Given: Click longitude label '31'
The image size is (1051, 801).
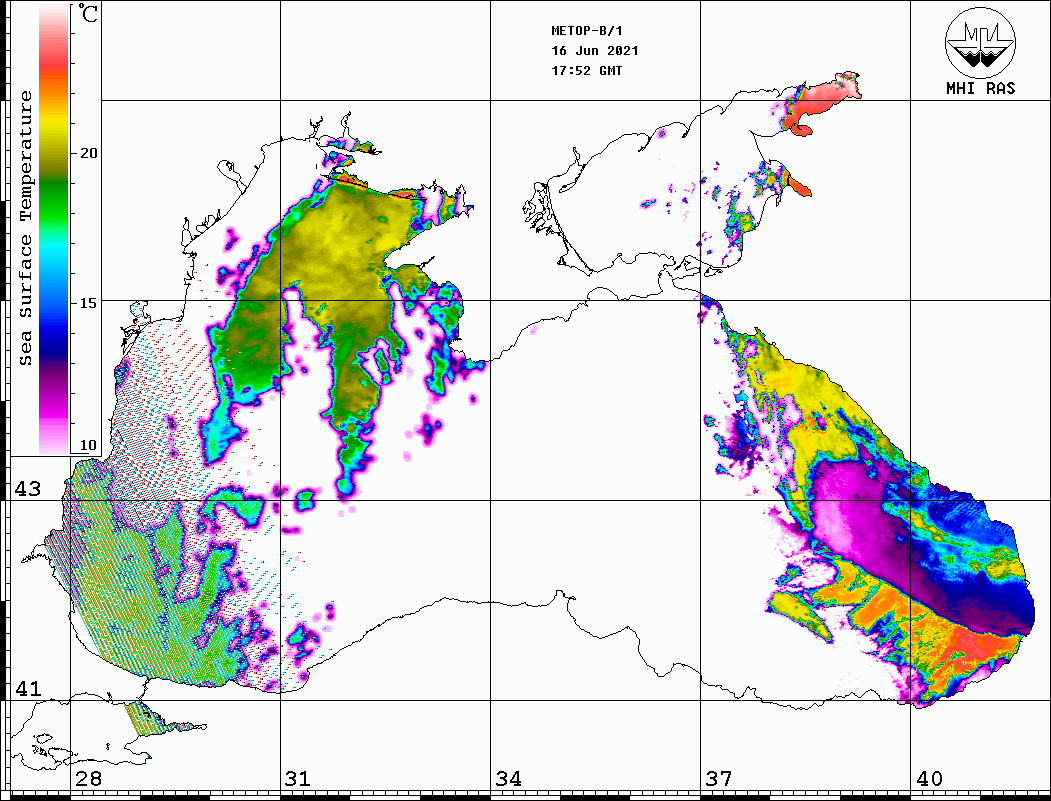Looking at the screenshot, I should click(x=298, y=779).
